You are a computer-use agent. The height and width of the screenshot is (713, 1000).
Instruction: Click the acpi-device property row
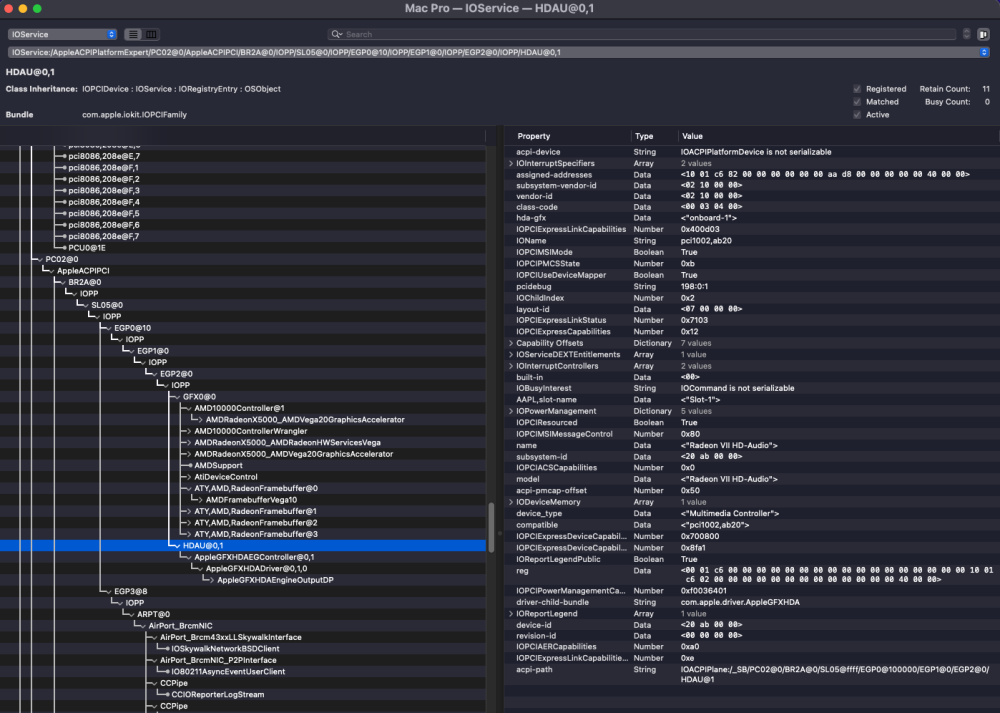pos(751,152)
